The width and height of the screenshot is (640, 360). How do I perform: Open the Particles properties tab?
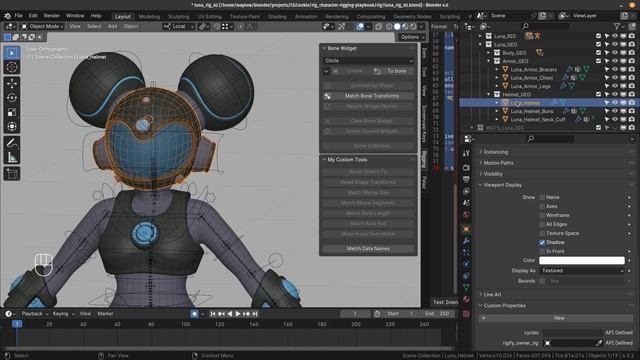point(466,253)
